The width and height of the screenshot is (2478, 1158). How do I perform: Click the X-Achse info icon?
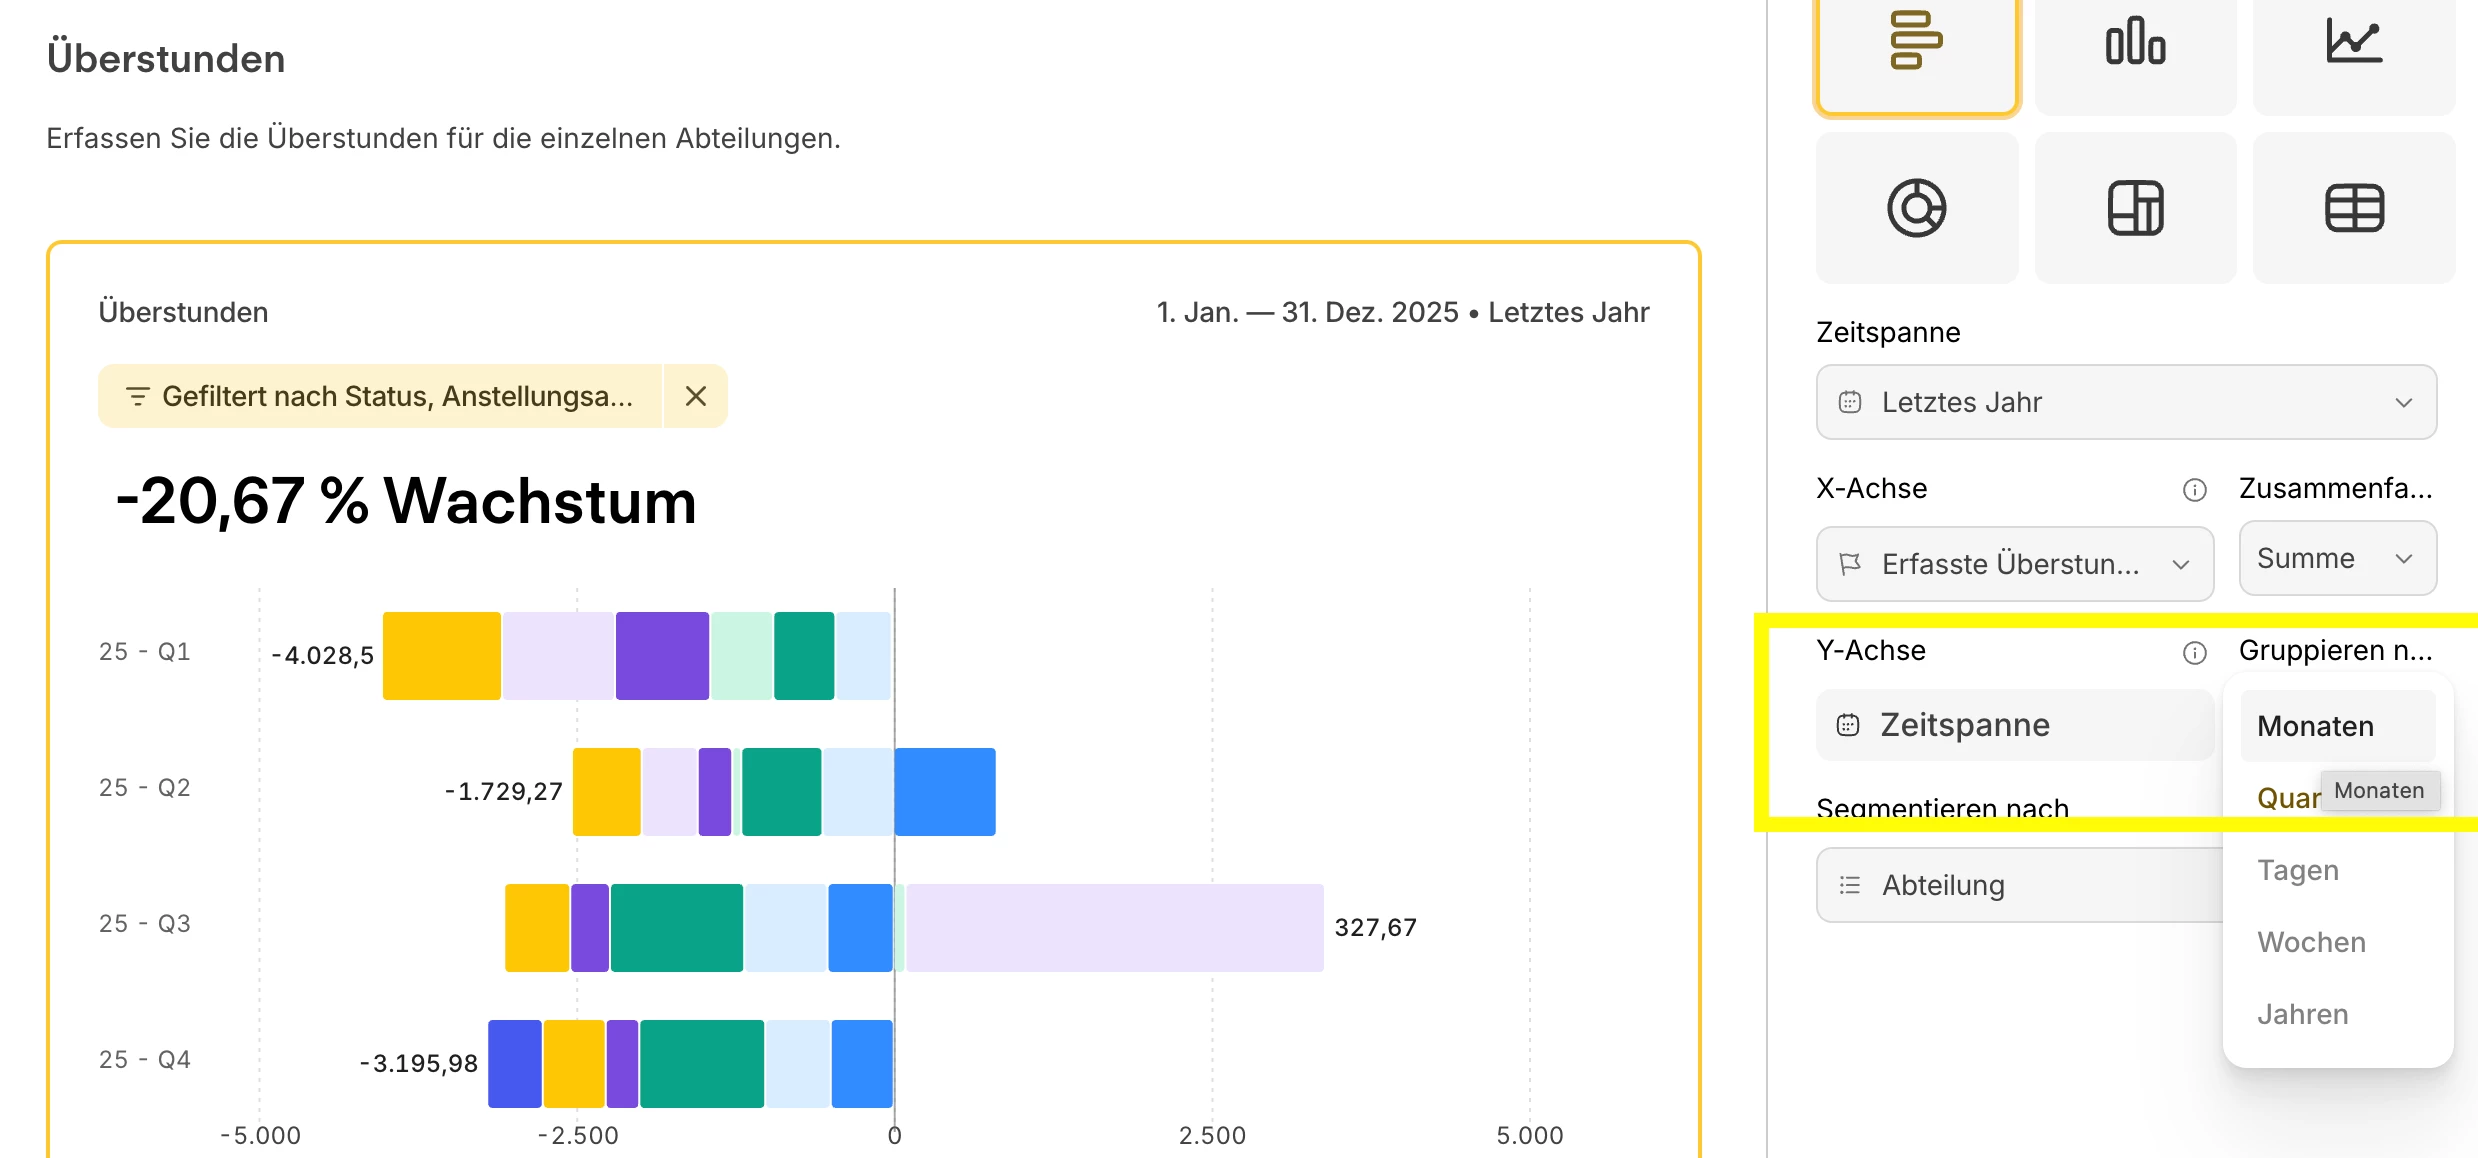[x=2194, y=490]
